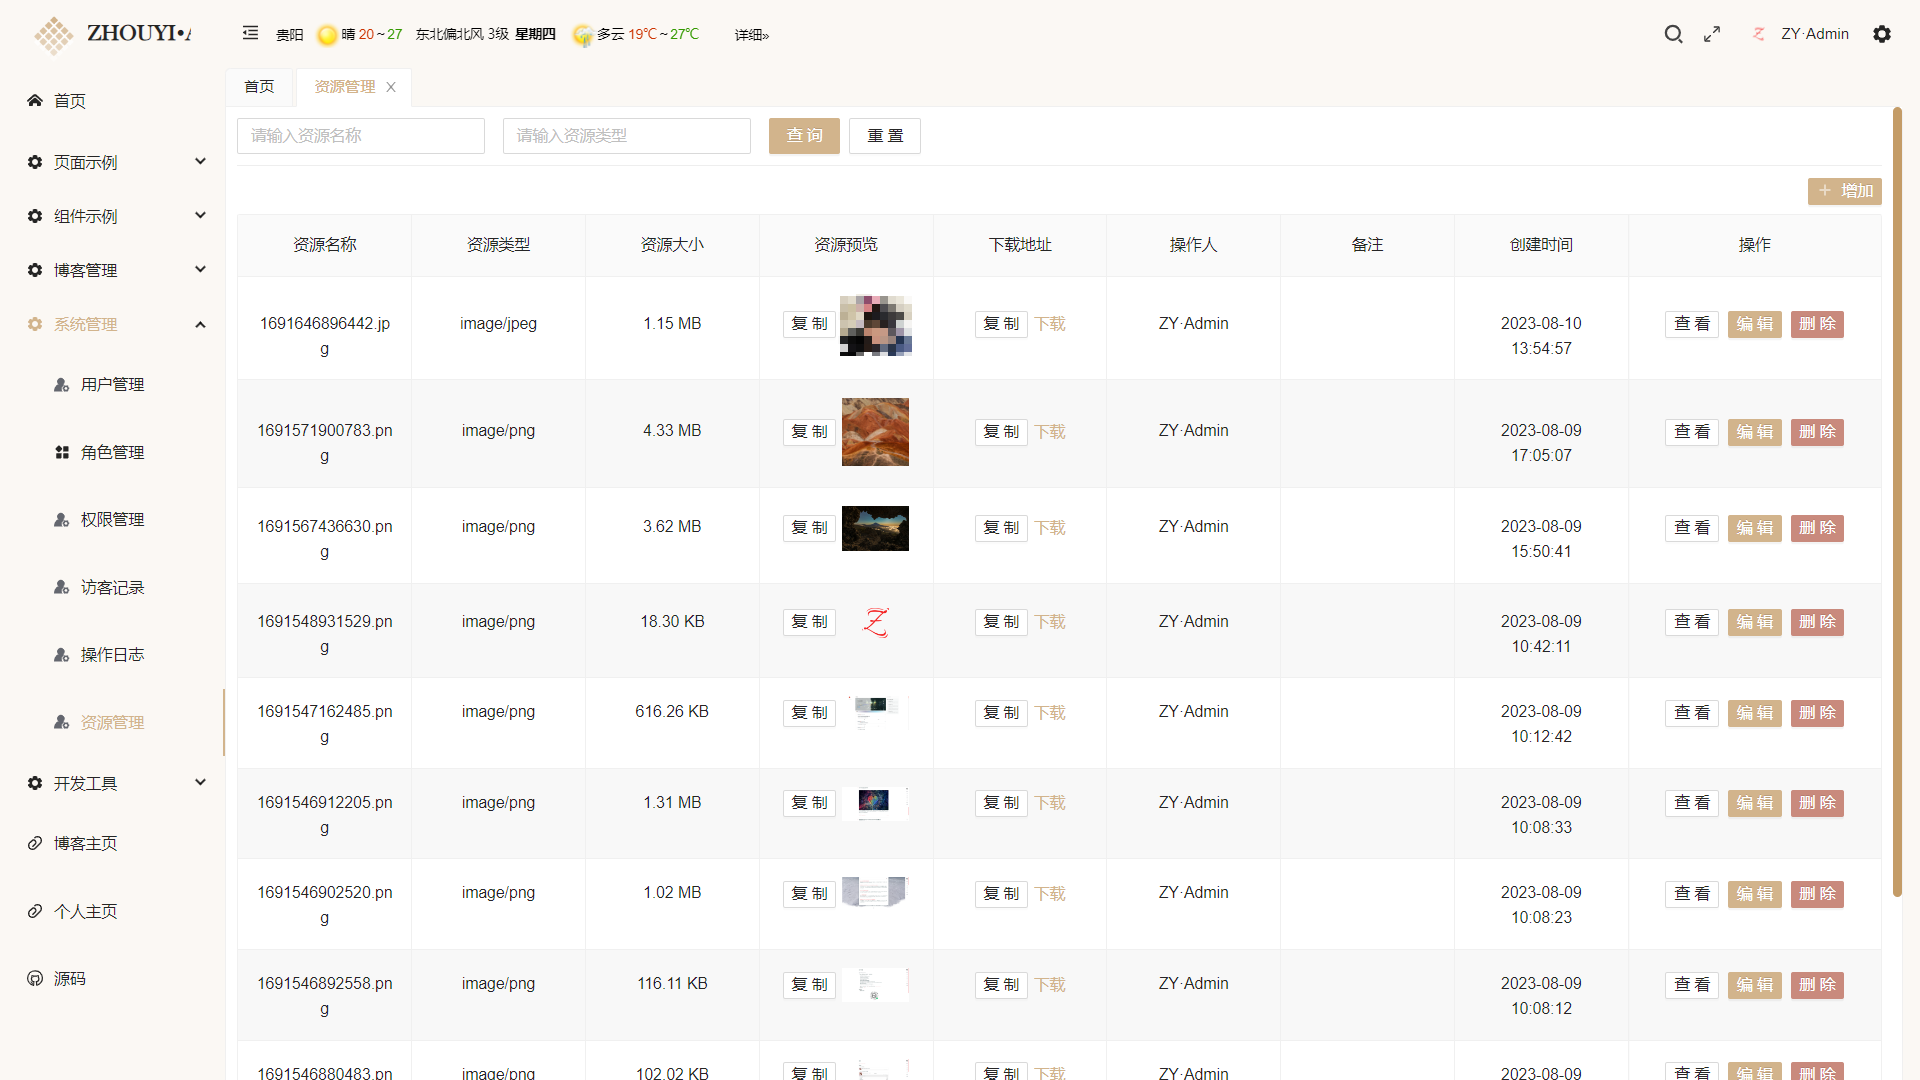
Task: Click the 请输入资源名称 input field
Action: pos(360,135)
